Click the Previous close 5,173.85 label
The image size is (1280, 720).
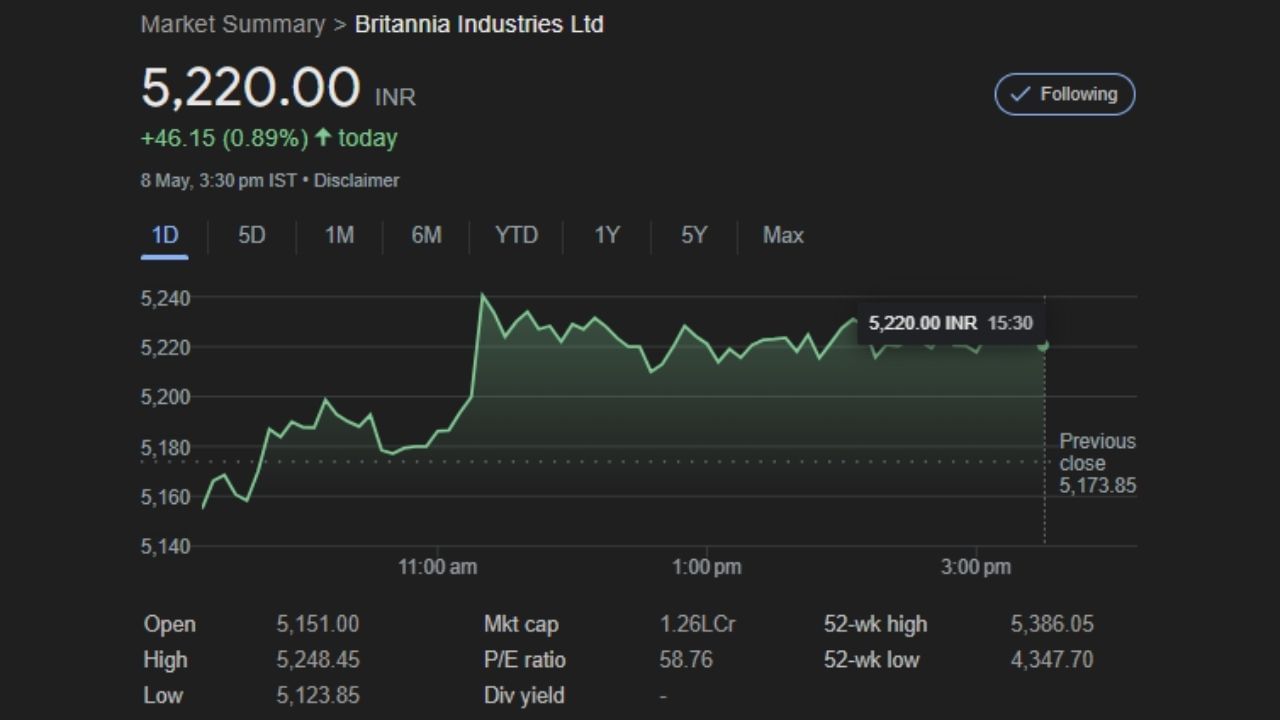pos(1098,463)
